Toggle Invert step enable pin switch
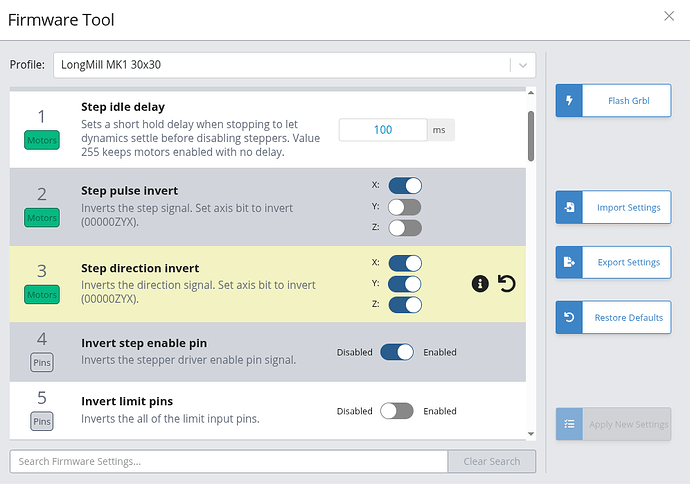Image resolution: width=690 pixels, height=484 pixels. [397, 352]
